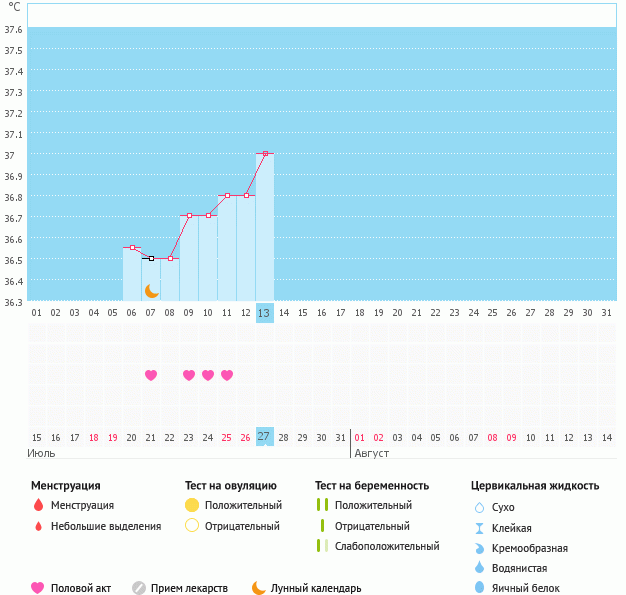This screenshot has height=595, width=626.
Task: Click the gray pill icon for "Прием лекарств"
Action: (x=139, y=588)
